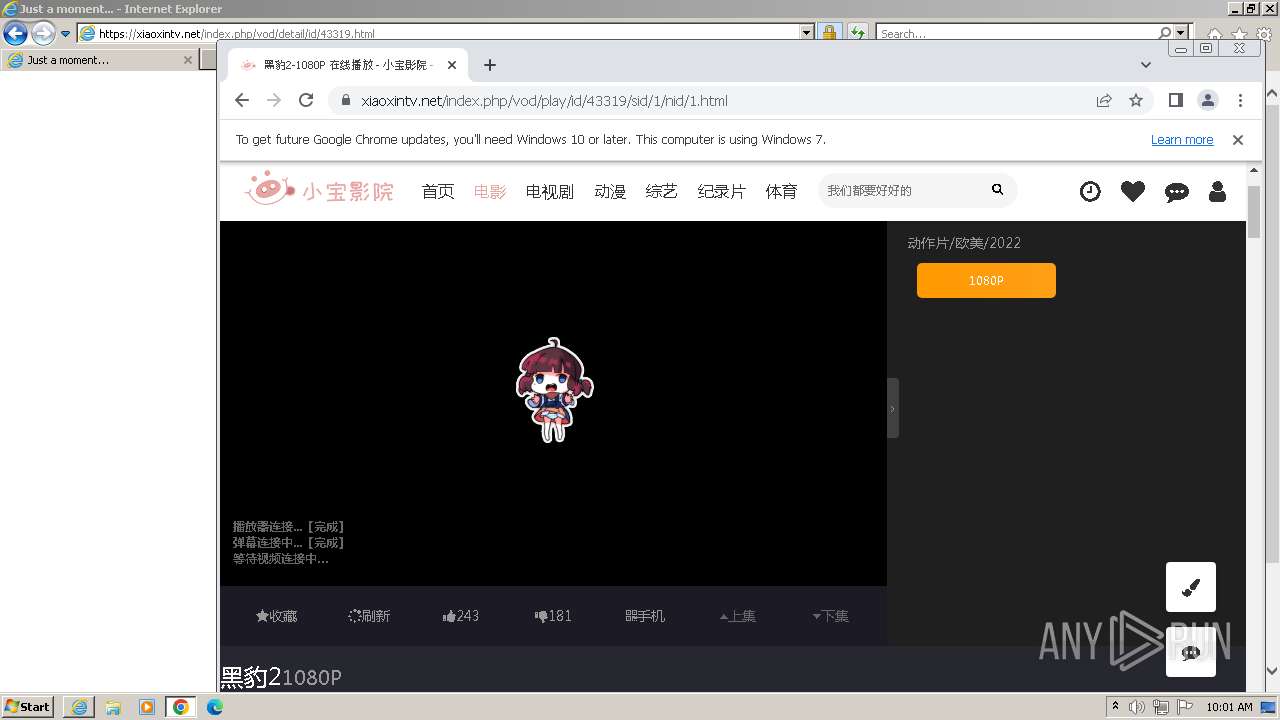Click Internet Explorer forward arrow button
The image size is (1280, 720).
pos(43,33)
